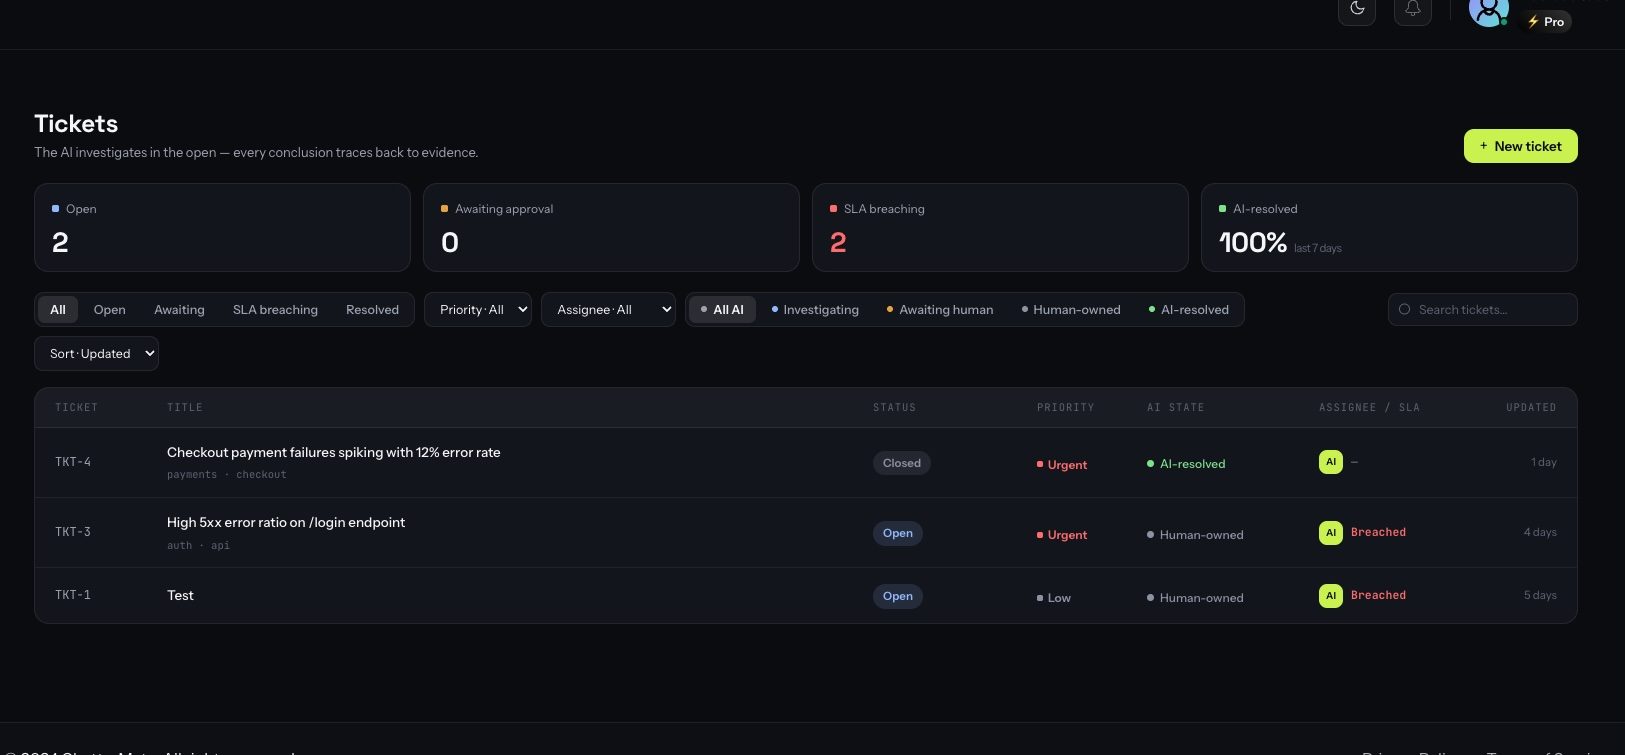
Task: Click the Tickets page heading
Action: point(76,124)
